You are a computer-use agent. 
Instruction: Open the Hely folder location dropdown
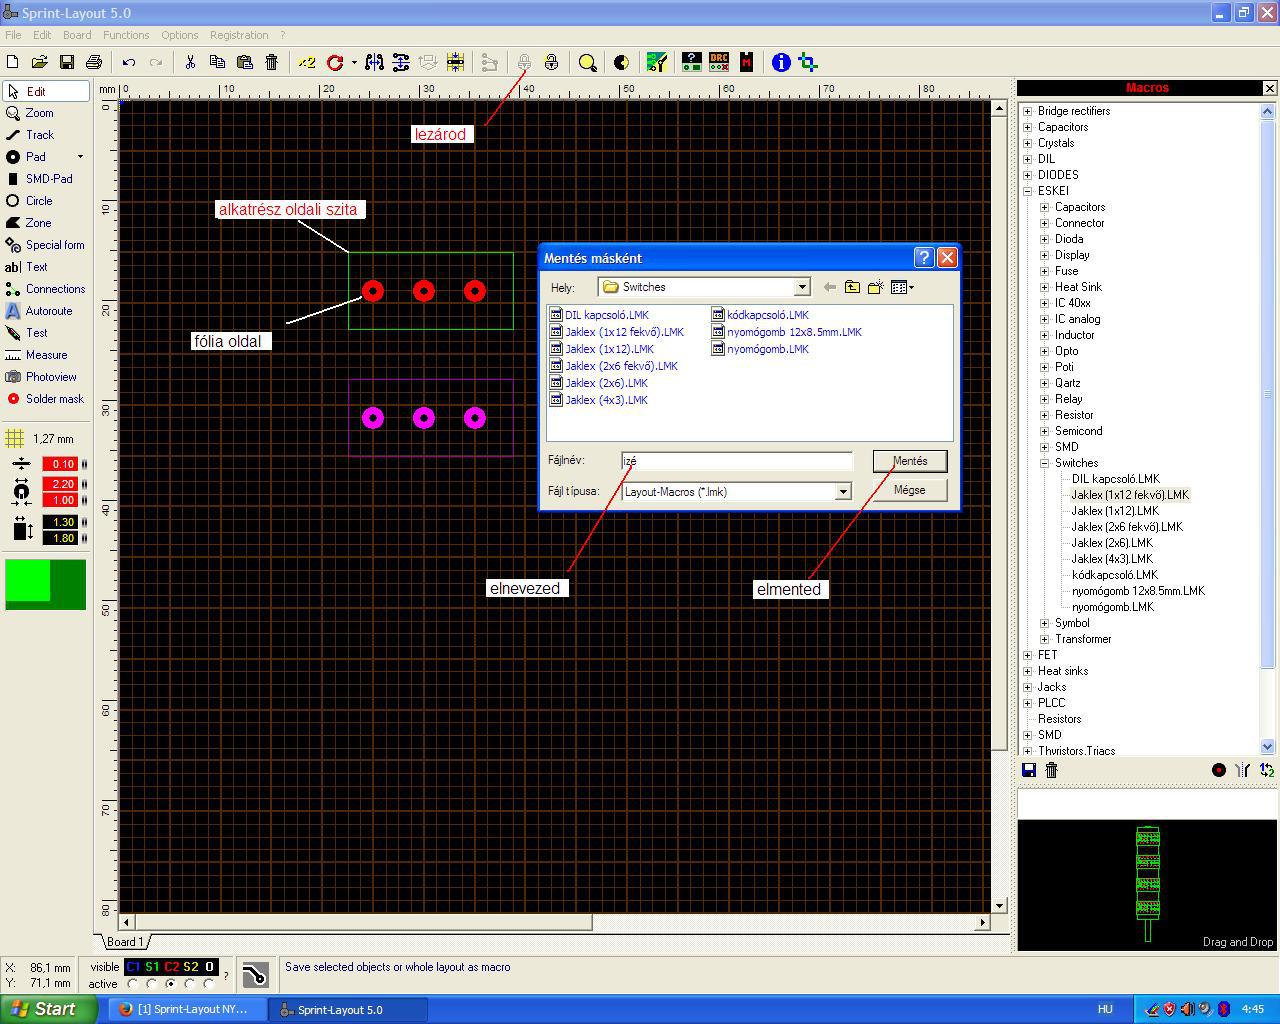point(801,287)
